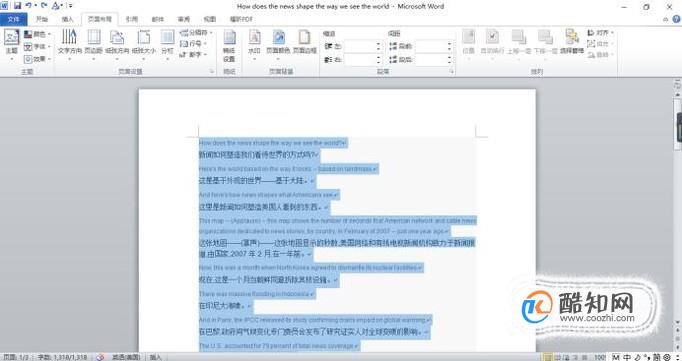Screen dimensions: 682x361
Task: Click the language indicator 英语(美国)
Action: tap(126, 357)
